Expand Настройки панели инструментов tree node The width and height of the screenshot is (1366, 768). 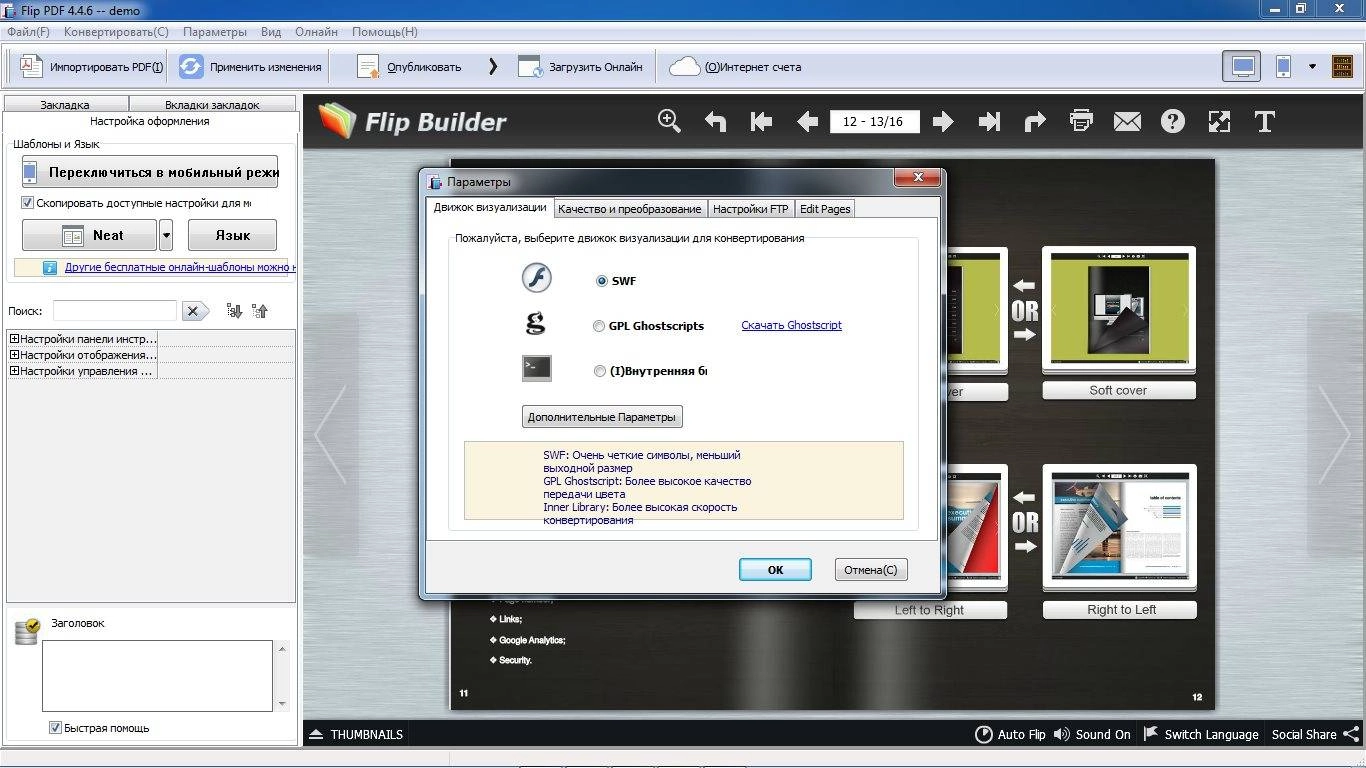click(x=15, y=339)
